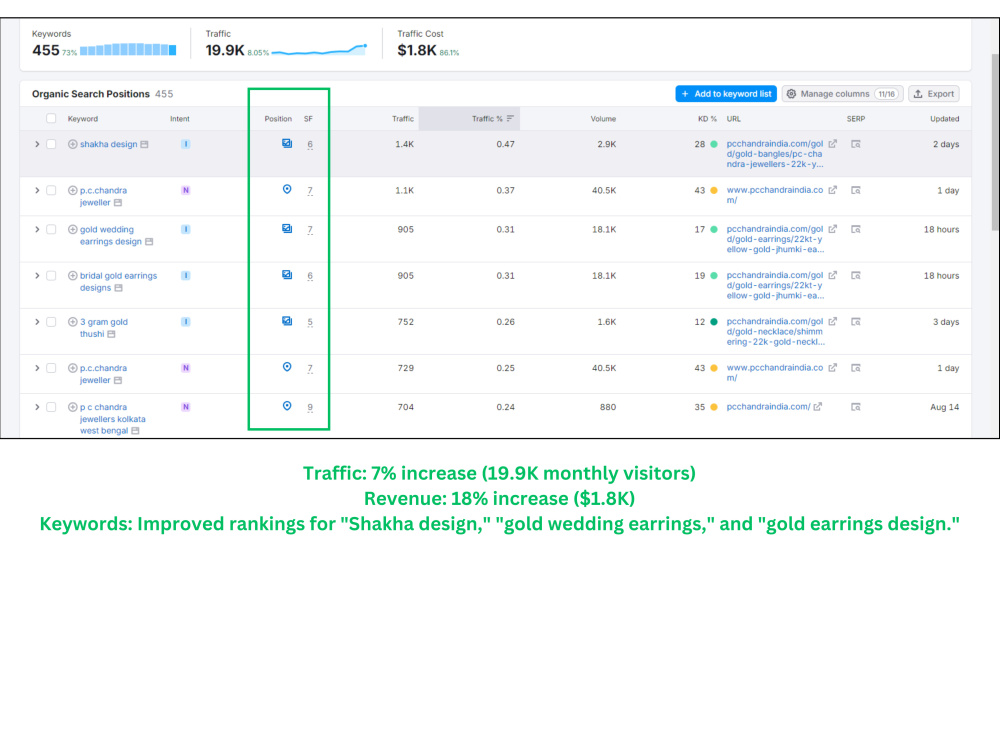1000x750 pixels.
Task: Open external link icon for www.pcchandraindia.com 1.1K row
Action: [832, 190]
